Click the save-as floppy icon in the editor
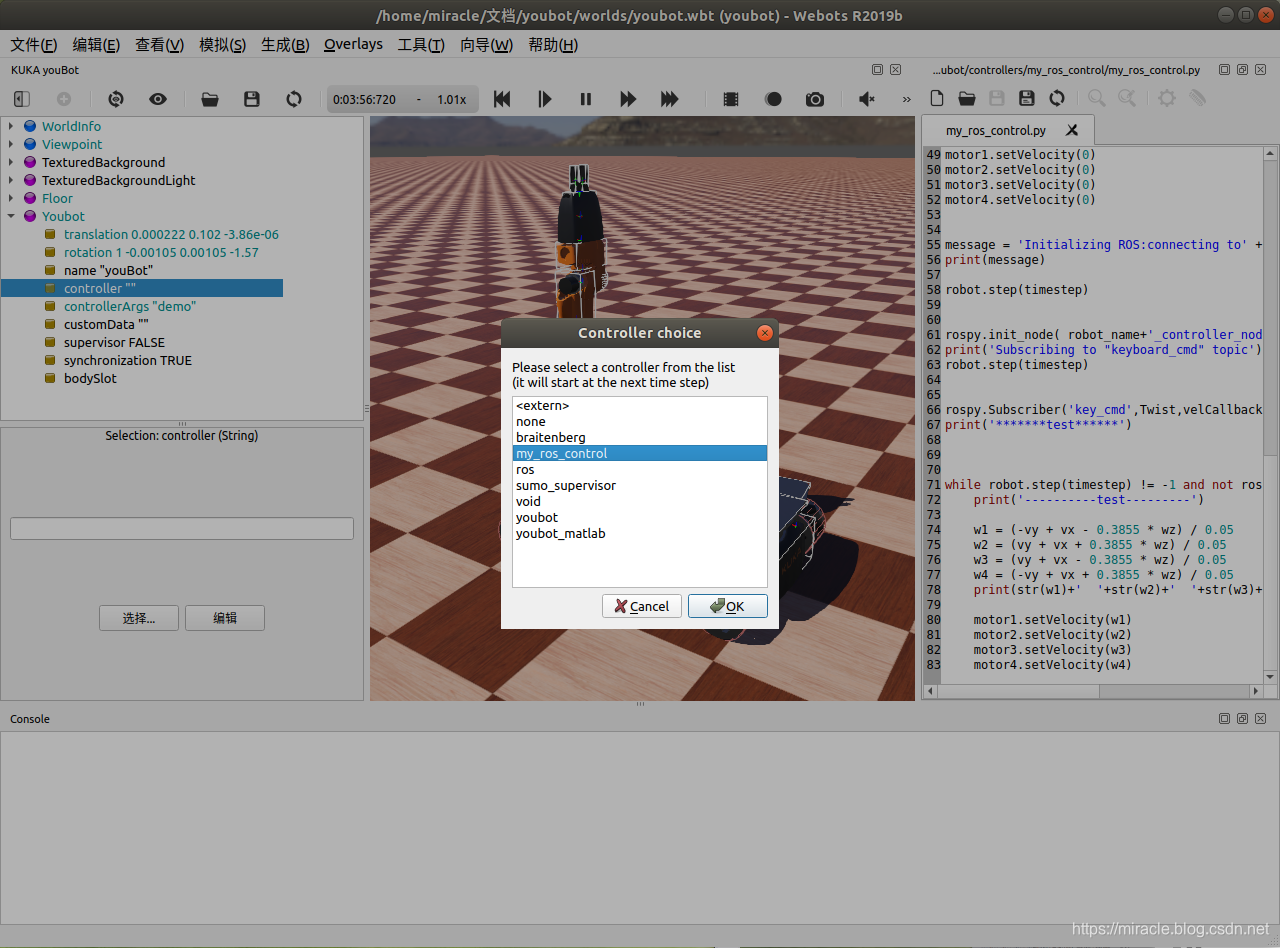This screenshot has height=948, width=1280. point(1027,98)
